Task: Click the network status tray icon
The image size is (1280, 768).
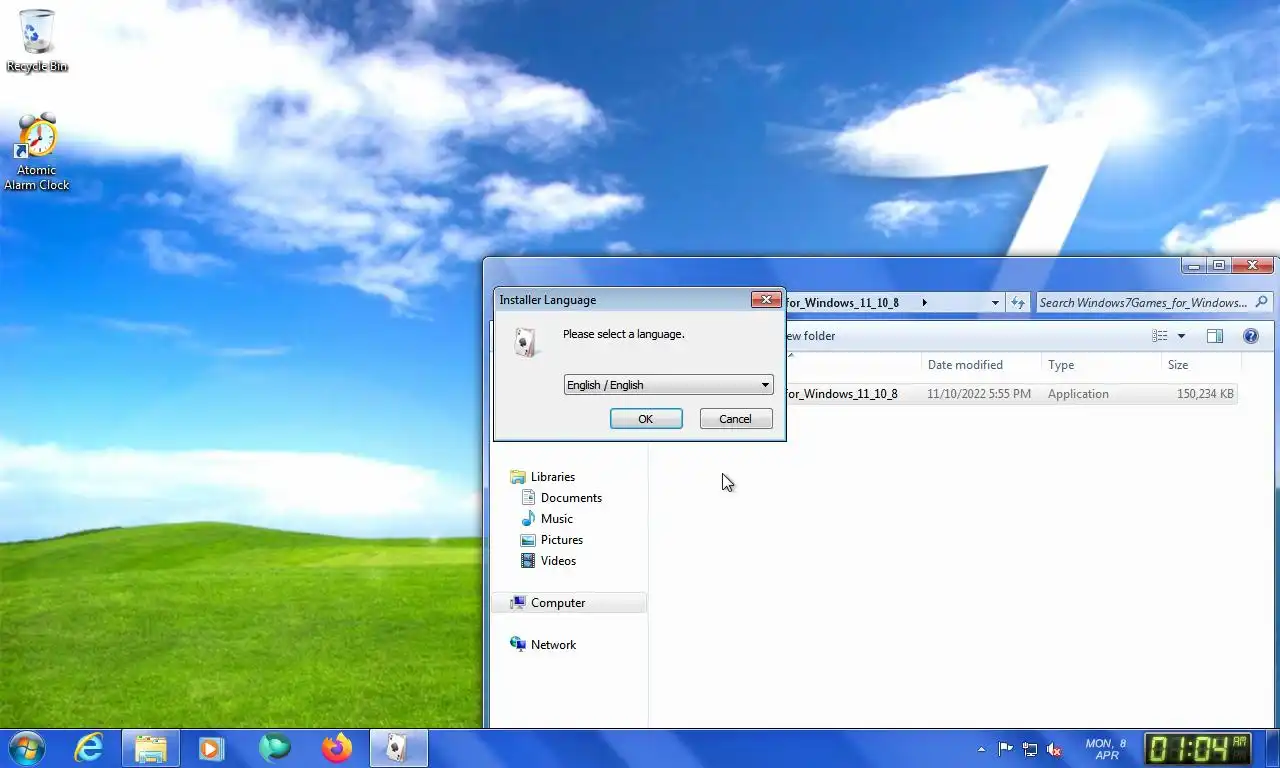Action: [1029, 749]
